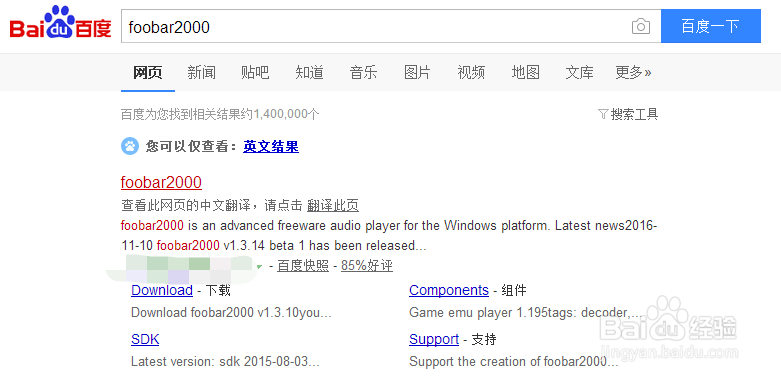781x379 pixels.
Task: Open the foobar2000 result title
Action: pyautogui.click(x=161, y=182)
